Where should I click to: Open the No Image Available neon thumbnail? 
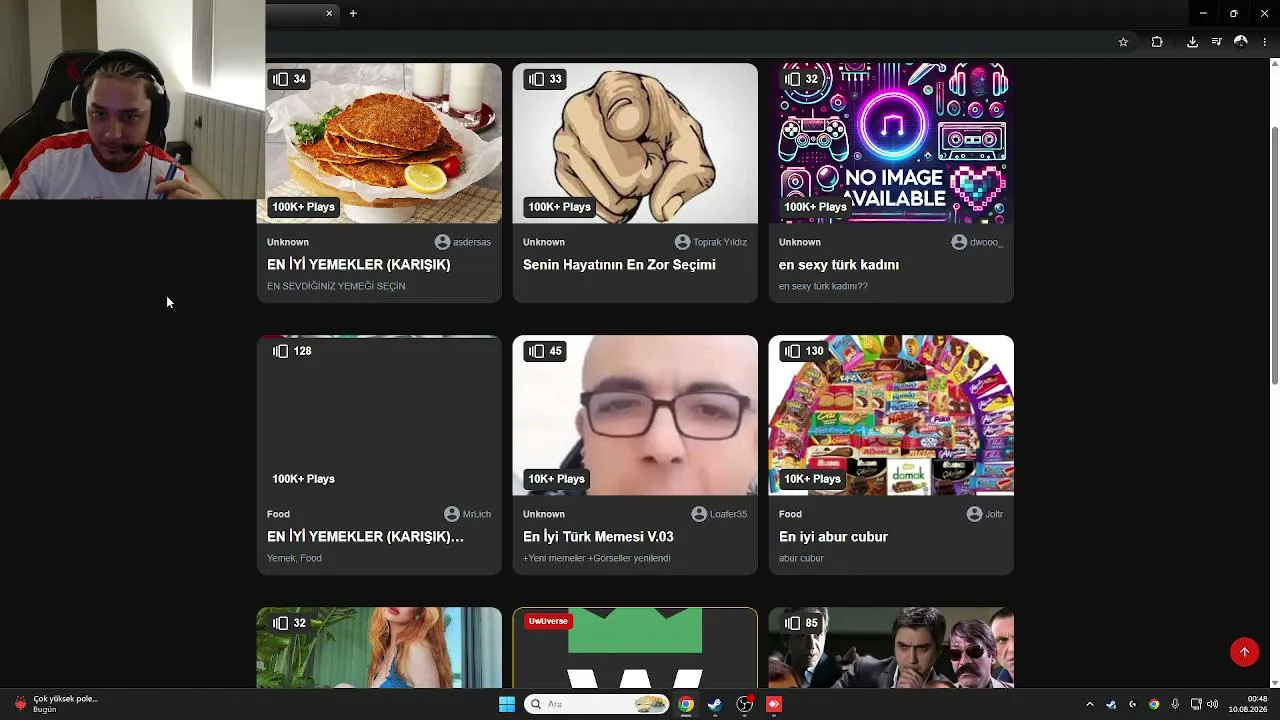[x=891, y=143]
